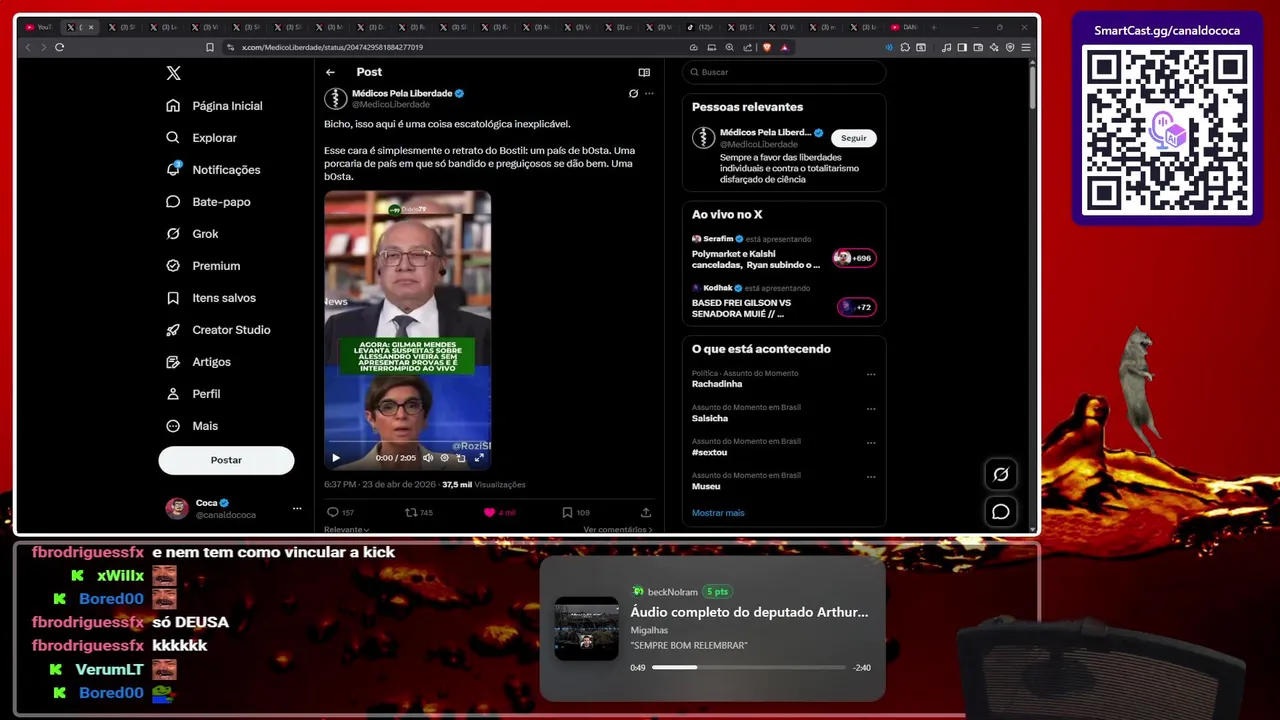Open Artigos in the sidebar

[198, 362]
